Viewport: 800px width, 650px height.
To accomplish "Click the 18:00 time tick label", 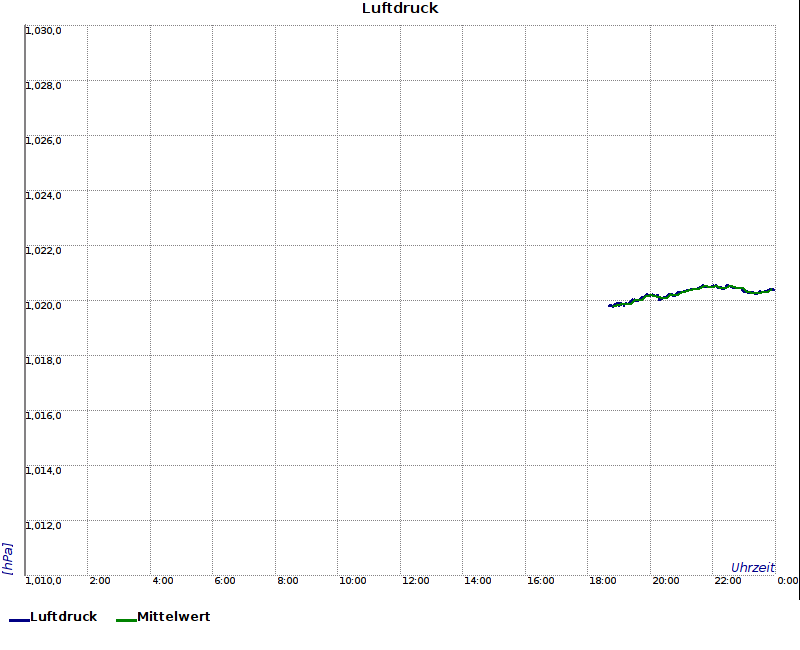I will pyautogui.click(x=603, y=581).
